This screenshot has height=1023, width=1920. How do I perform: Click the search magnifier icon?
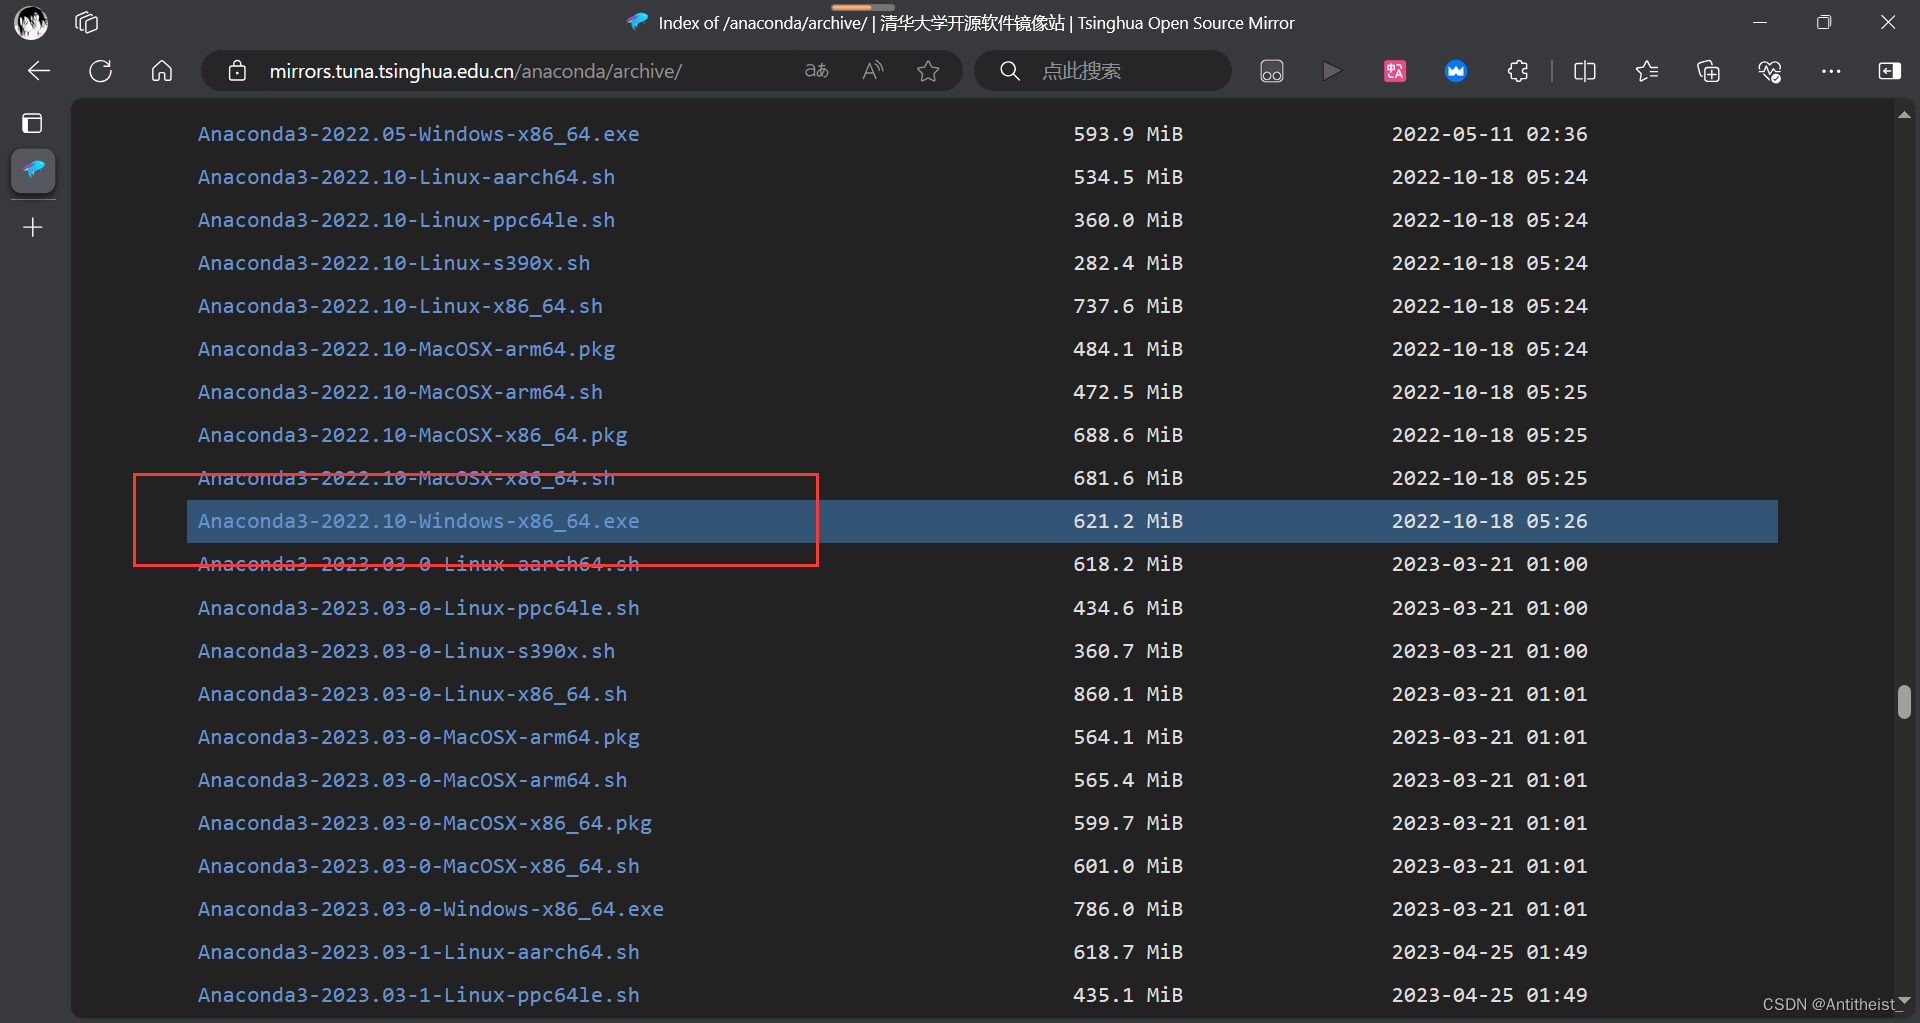point(1010,71)
